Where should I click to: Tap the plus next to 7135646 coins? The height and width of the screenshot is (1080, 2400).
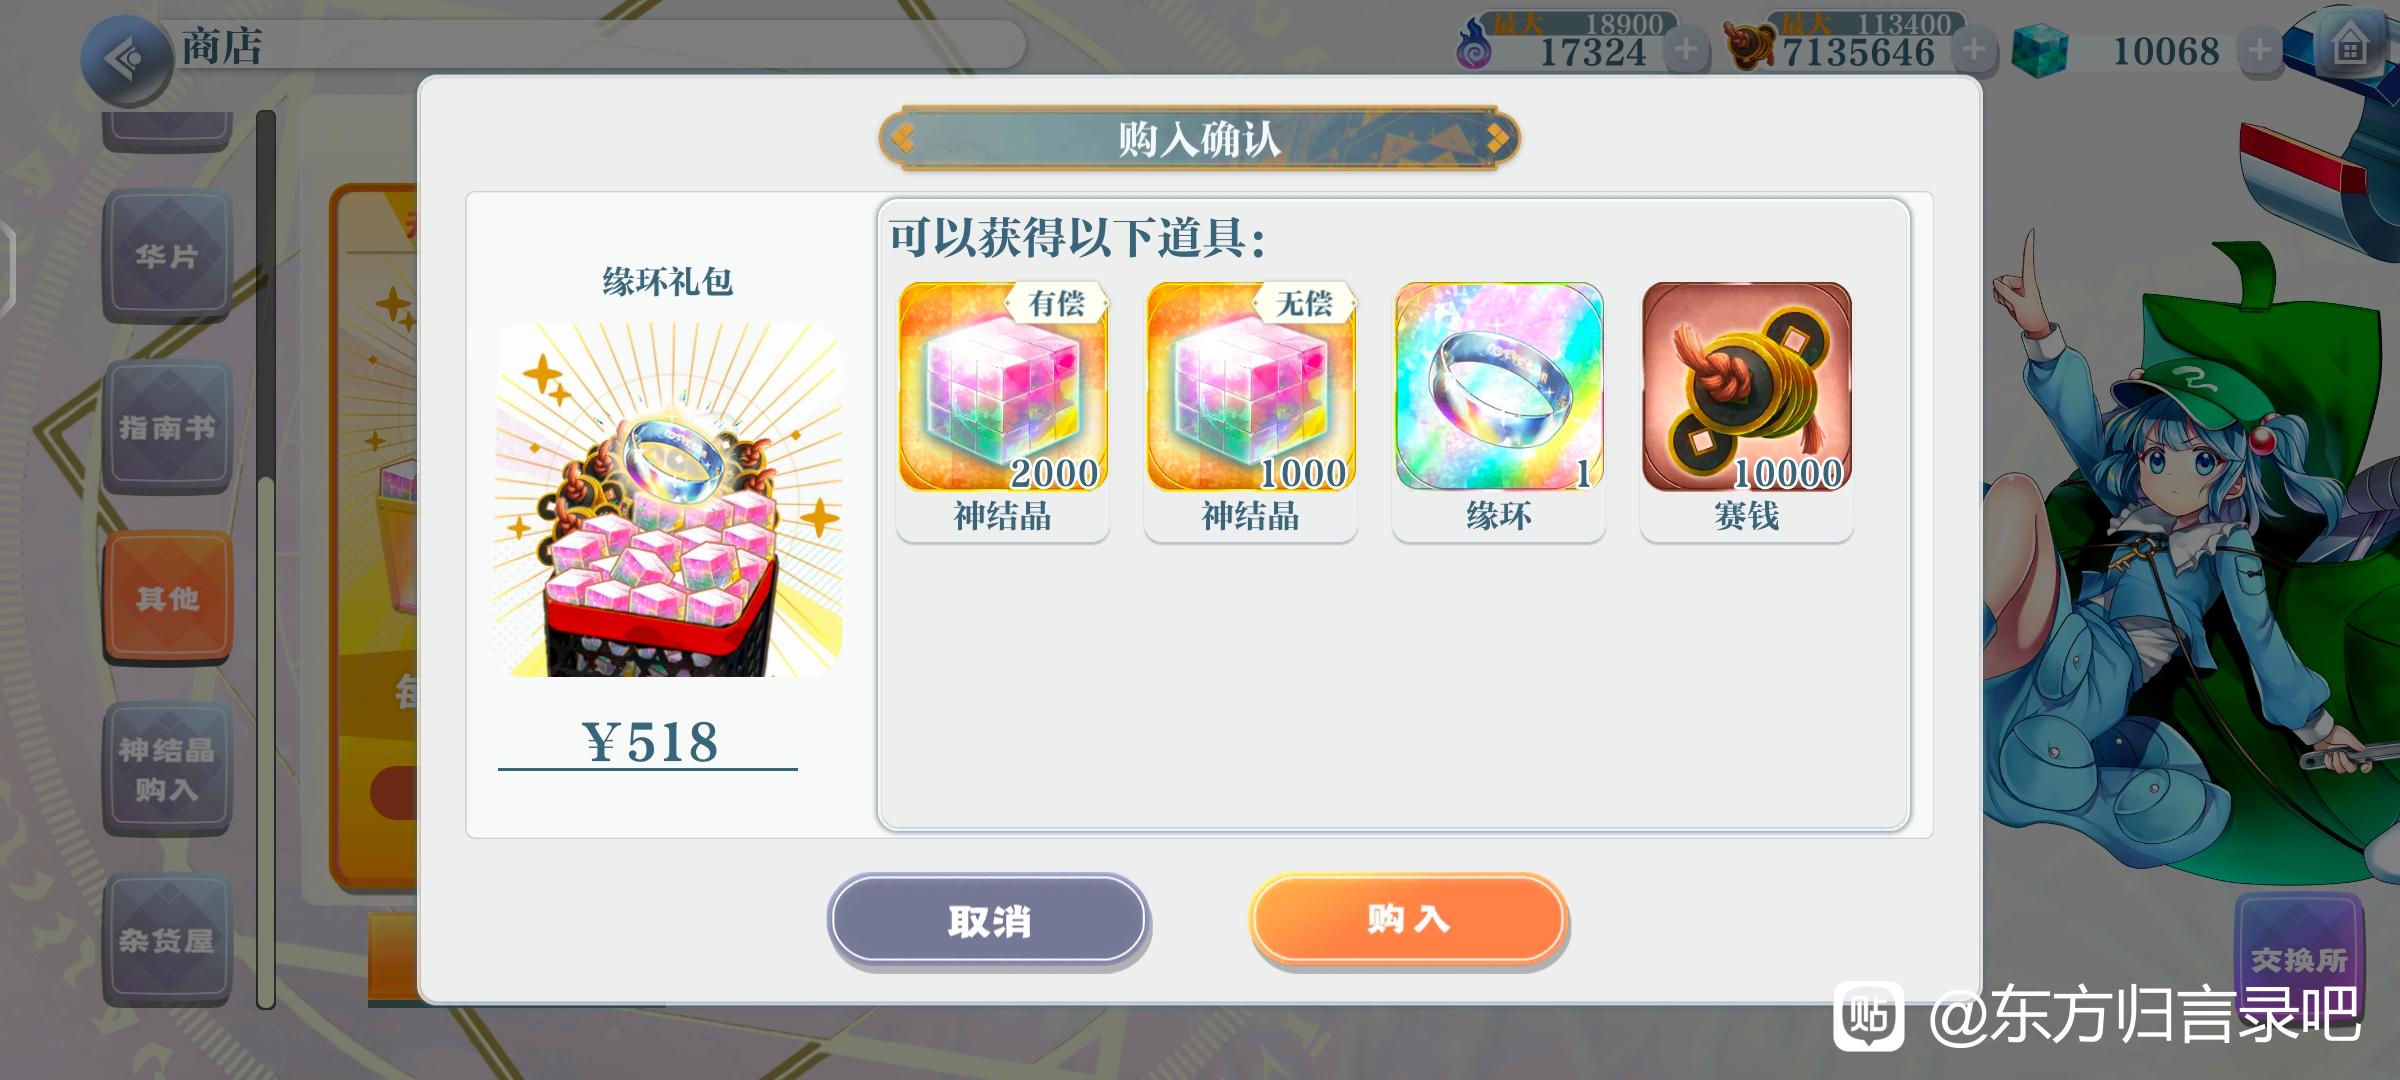tap(1974, 49)
